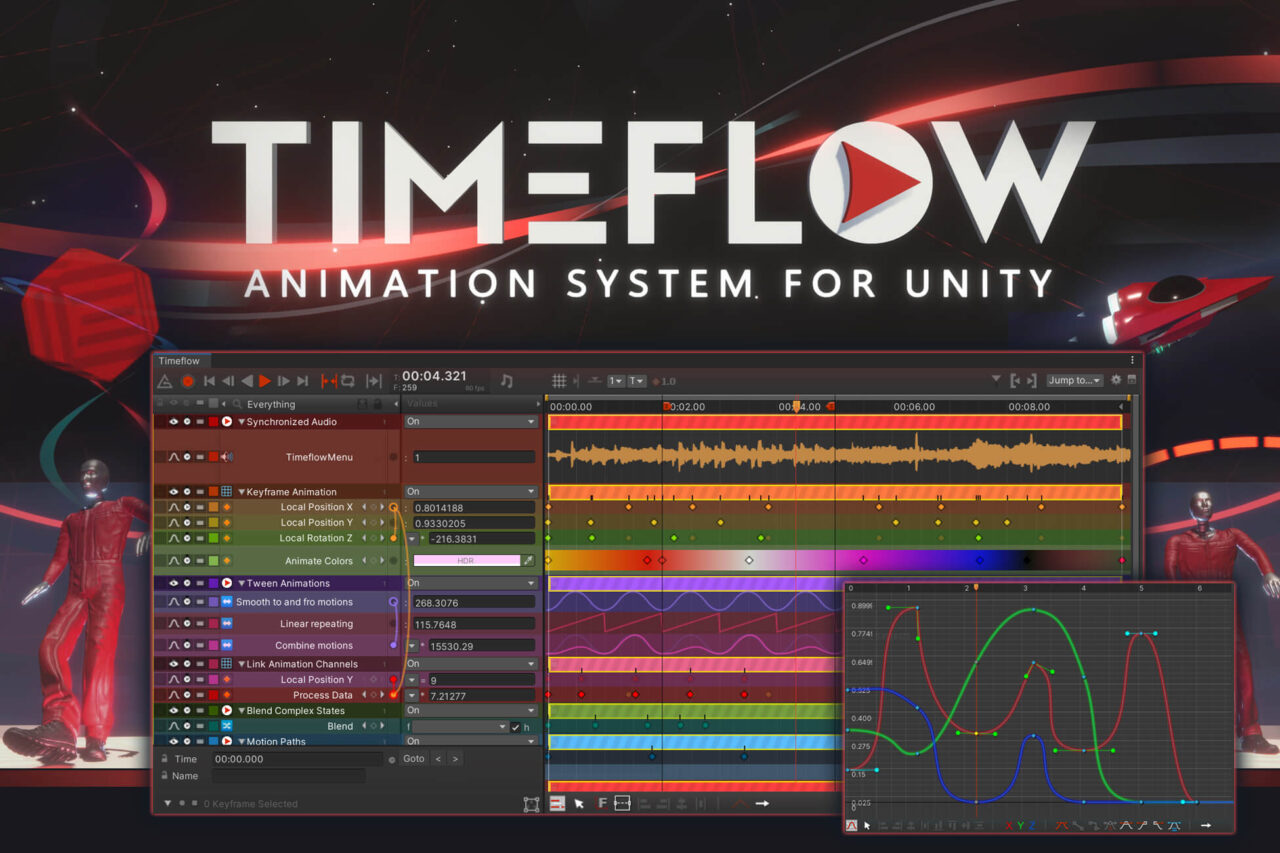
Task: Select the Timeflow tab
Action: (x=179, y=361)
